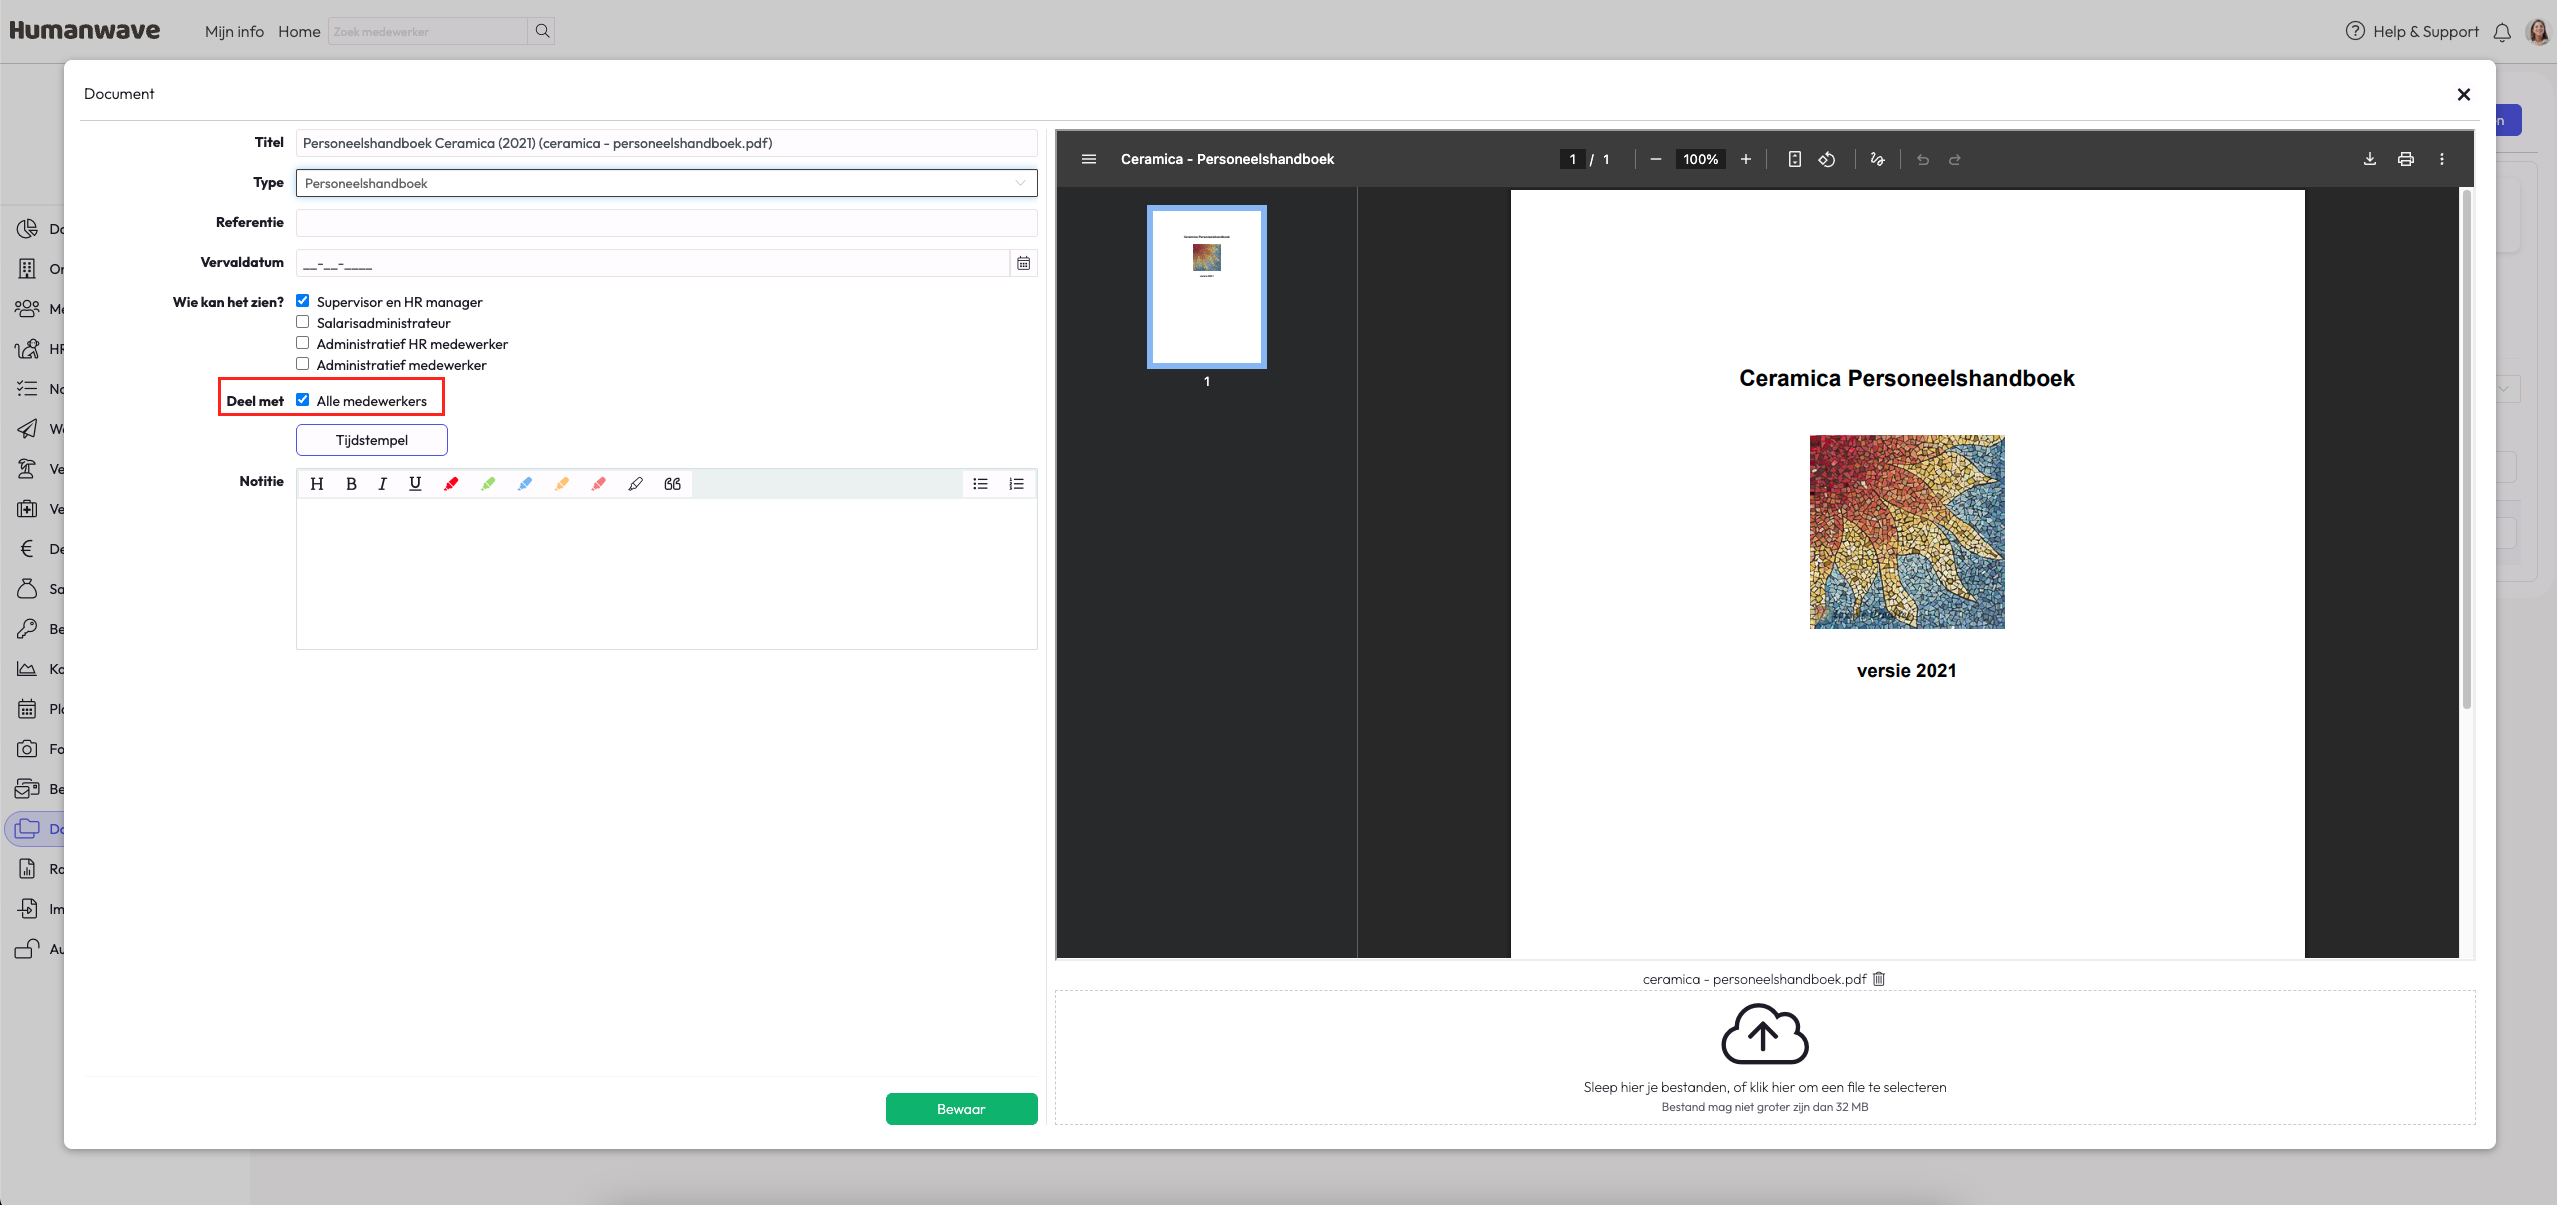This screenshot has height=1205, width=2557.
Task: Open the notifications bell
Action: point(2502,32)
